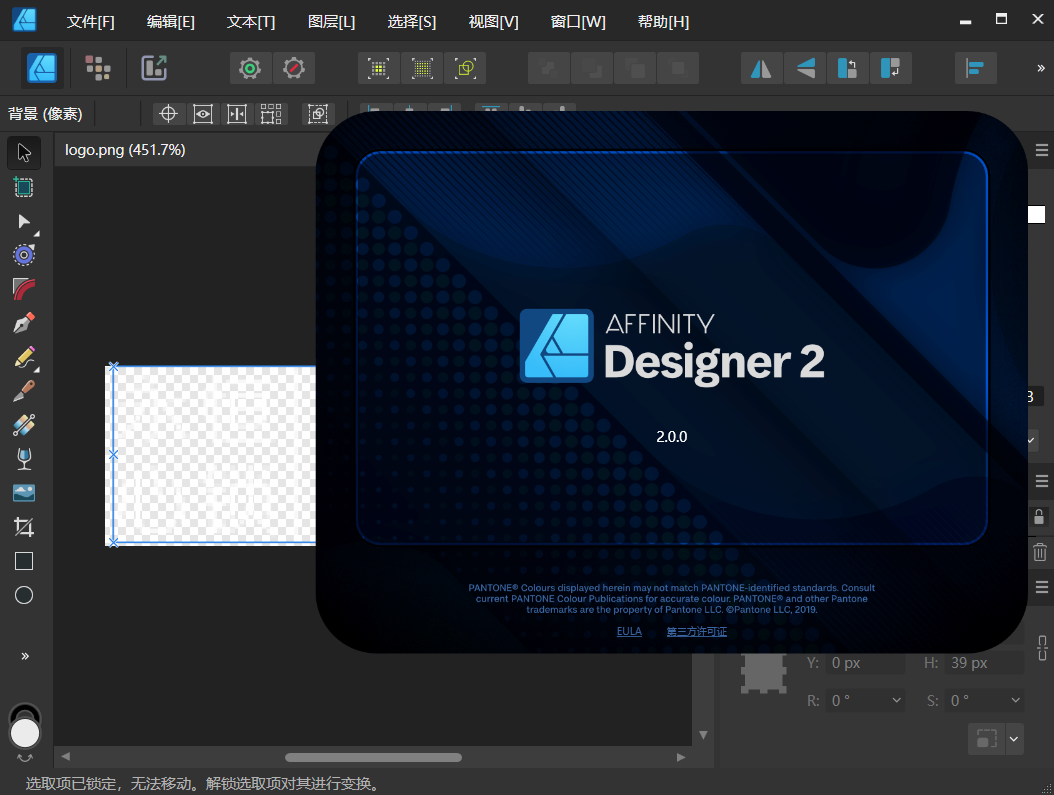Select the Pencil tool
This screenshot has width=1054, height=795.
pyautogui.click(x=24, y=358)
